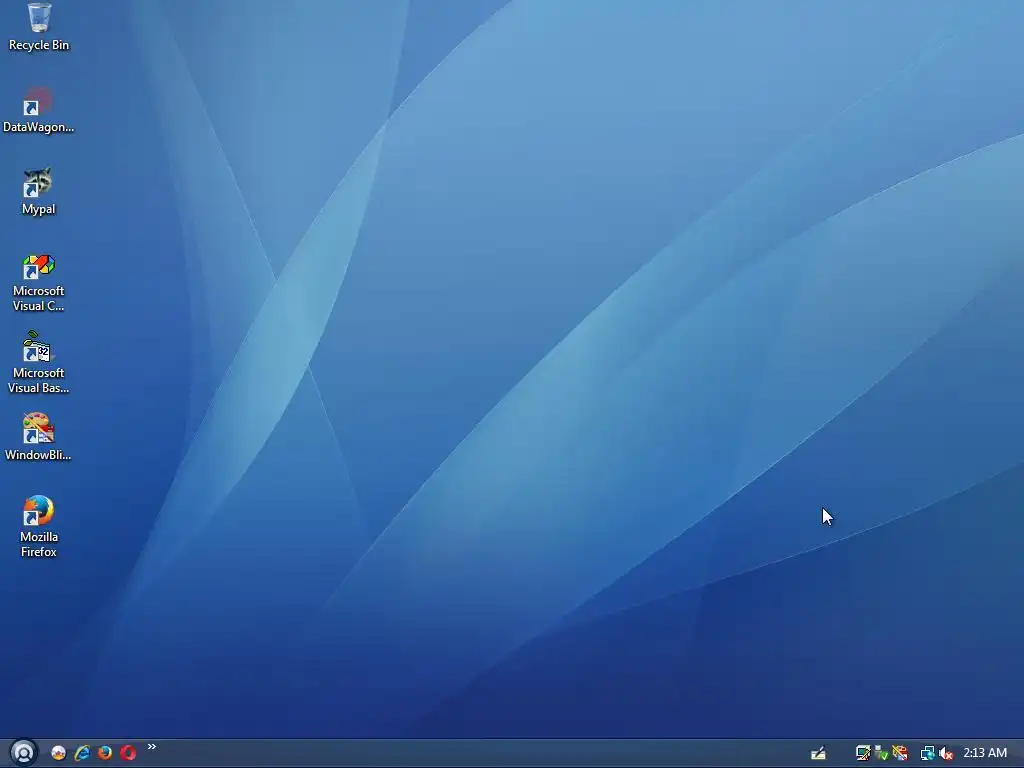Select the Mozilla Firefox desktop shortcut
This screenshot has width=1024, height=768.
[x=39, y=526]
